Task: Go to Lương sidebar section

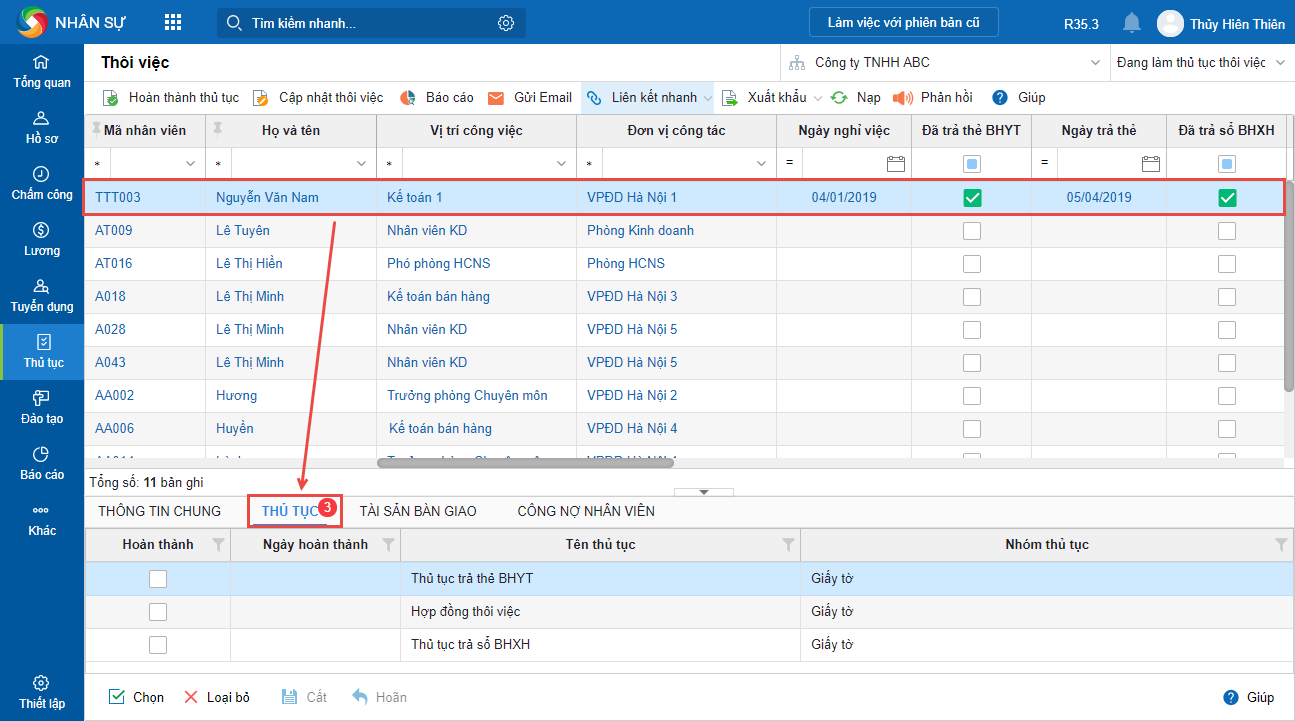Action: pyautogui.click(x=42, y=239)
